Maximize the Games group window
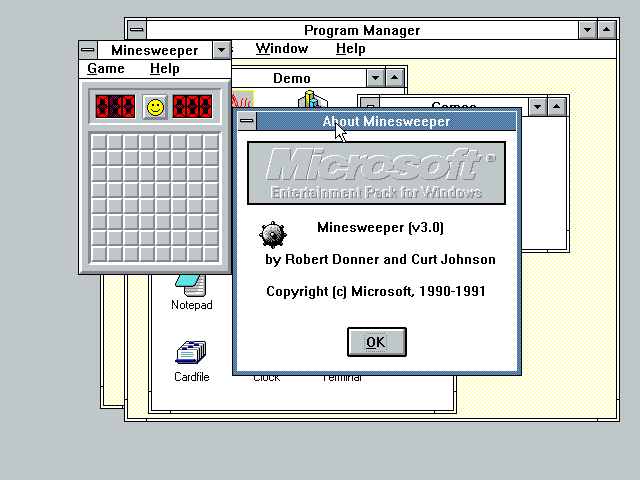 coord(557,107)
